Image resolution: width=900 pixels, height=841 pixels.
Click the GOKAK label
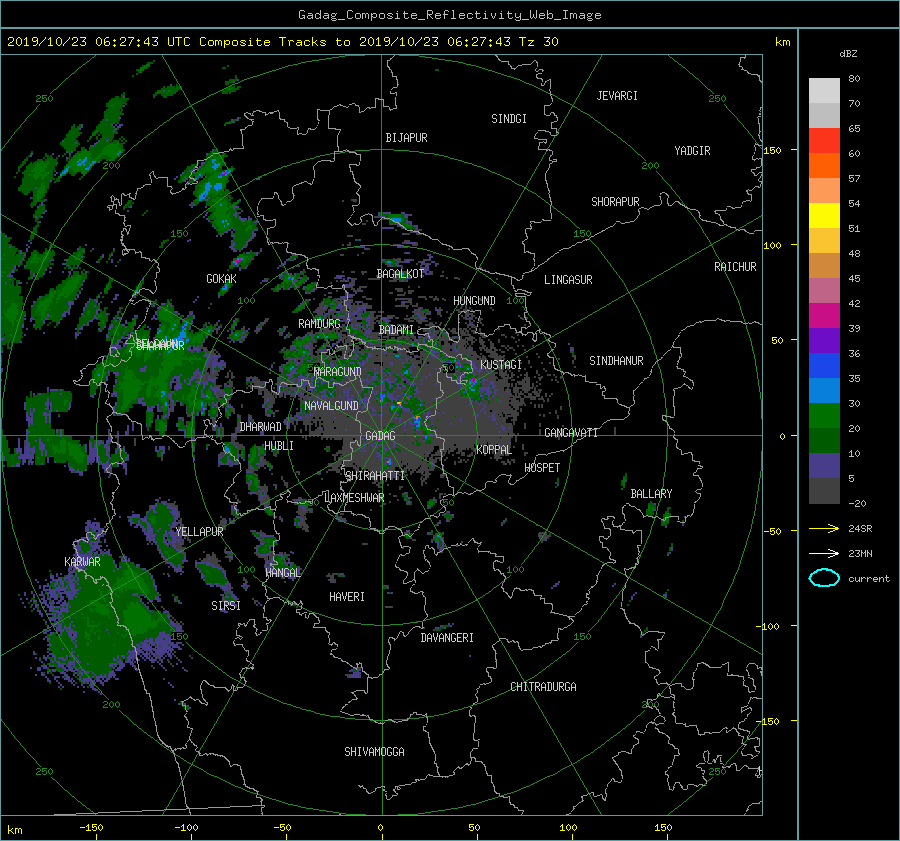222,279
